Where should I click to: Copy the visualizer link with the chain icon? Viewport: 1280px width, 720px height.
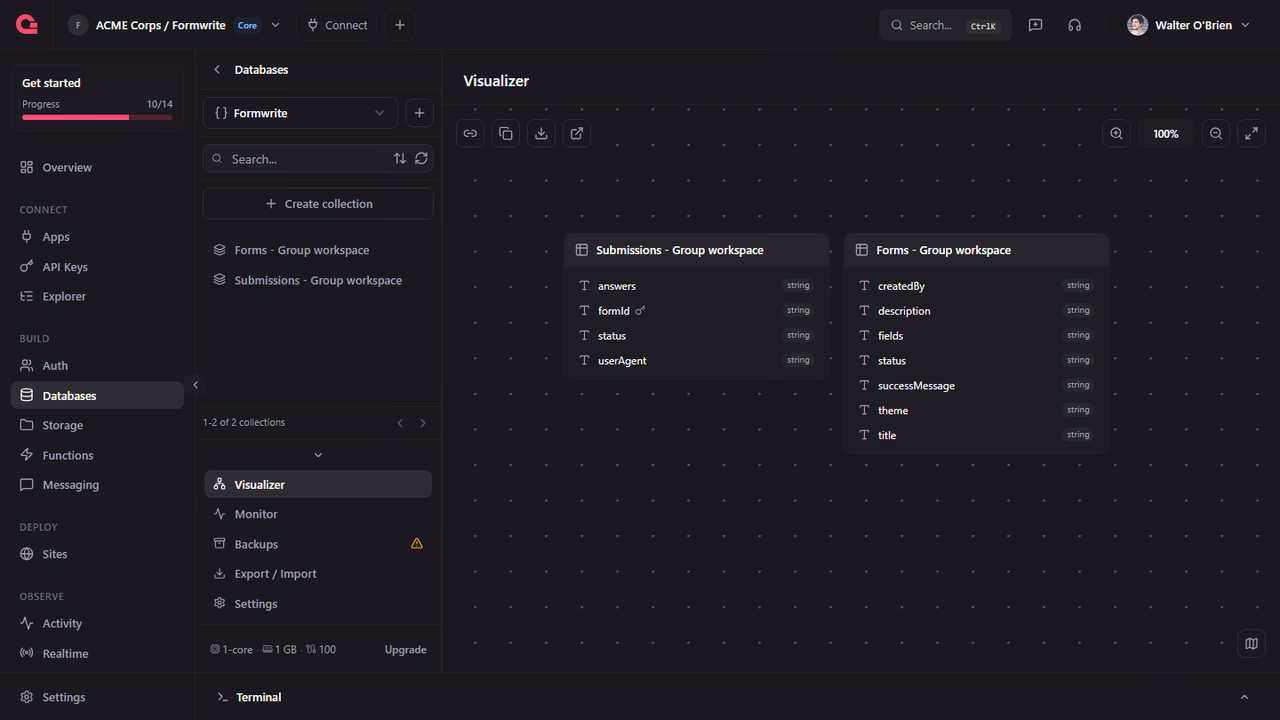(470, 133)
